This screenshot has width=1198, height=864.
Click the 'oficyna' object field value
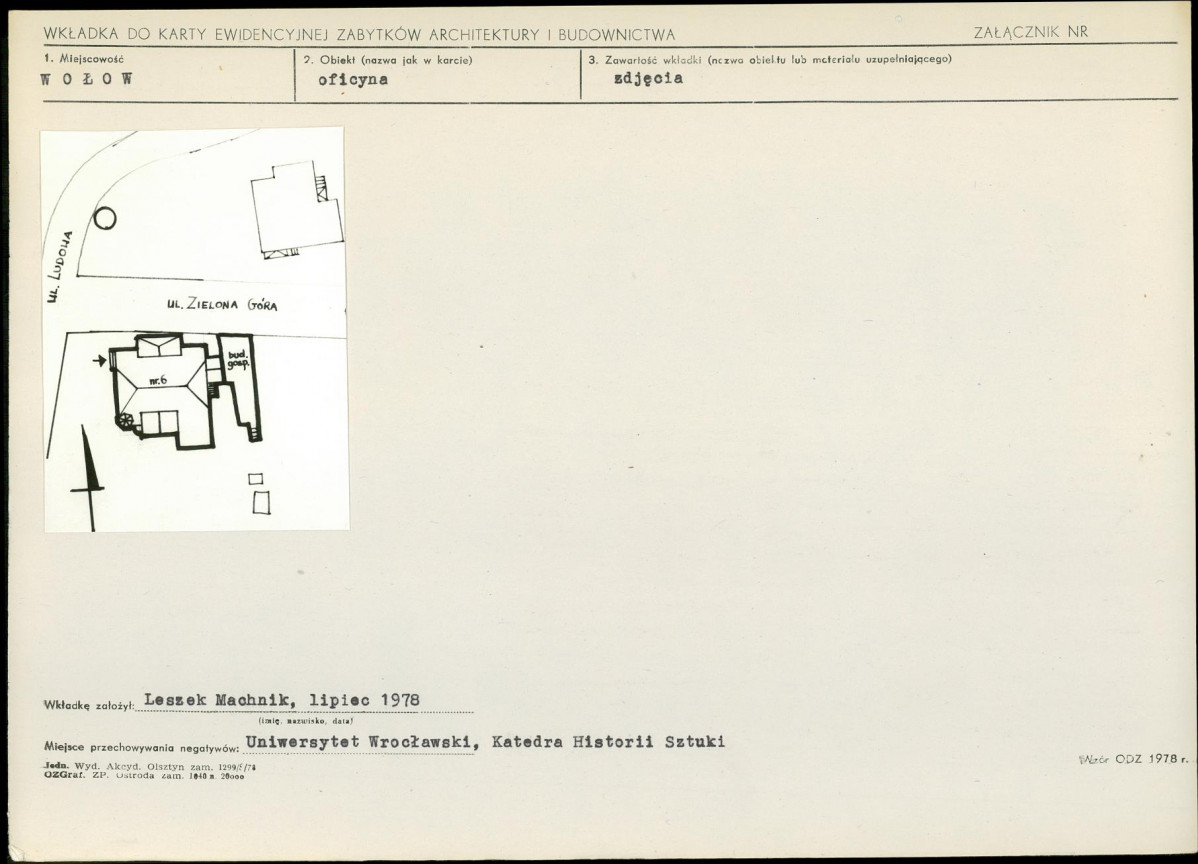[x=353, y=79]
